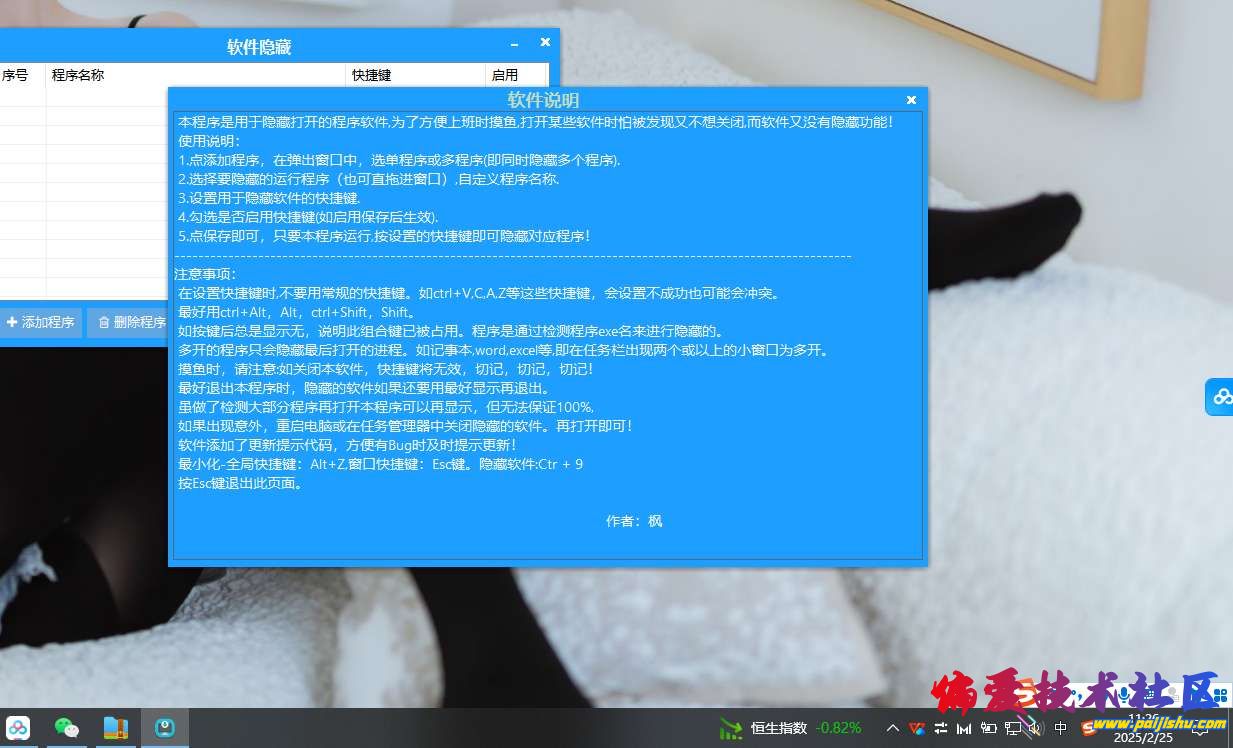Expand the hidden system tray icons
The image size is (1233, 748).
tap(892, 728)
